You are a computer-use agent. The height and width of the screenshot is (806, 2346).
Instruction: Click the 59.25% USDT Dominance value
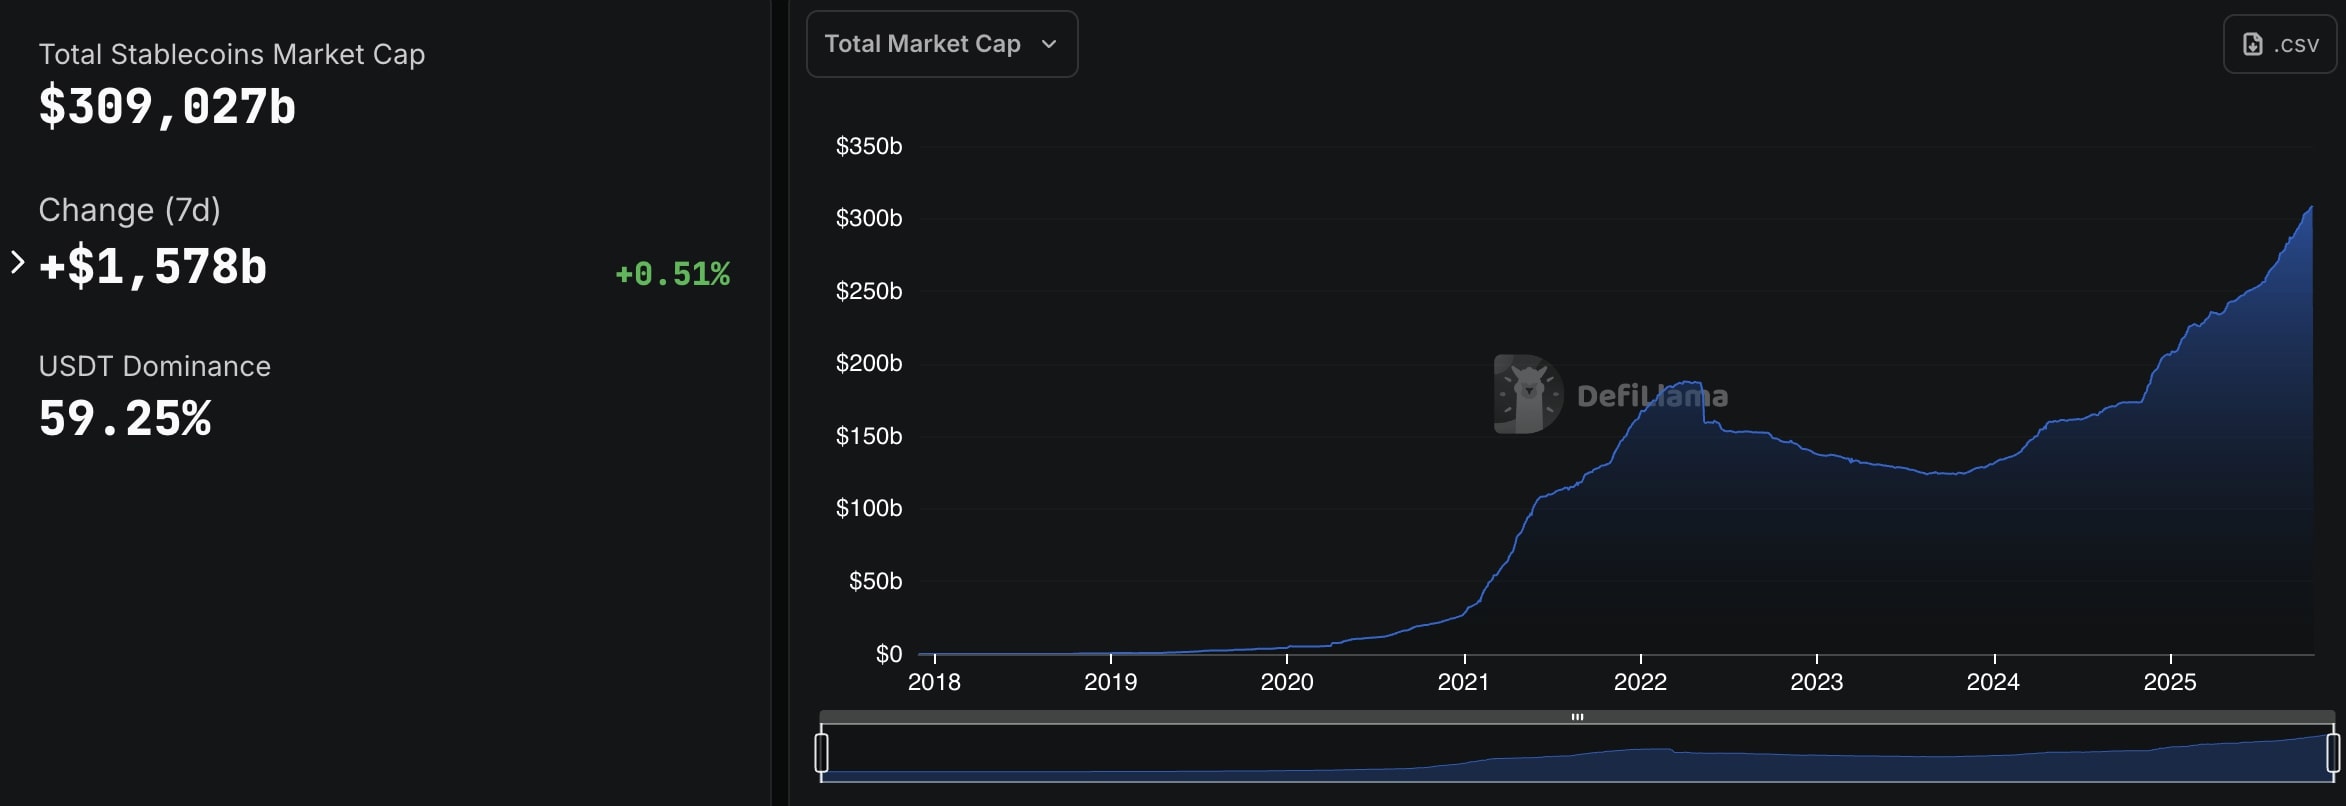125,419
